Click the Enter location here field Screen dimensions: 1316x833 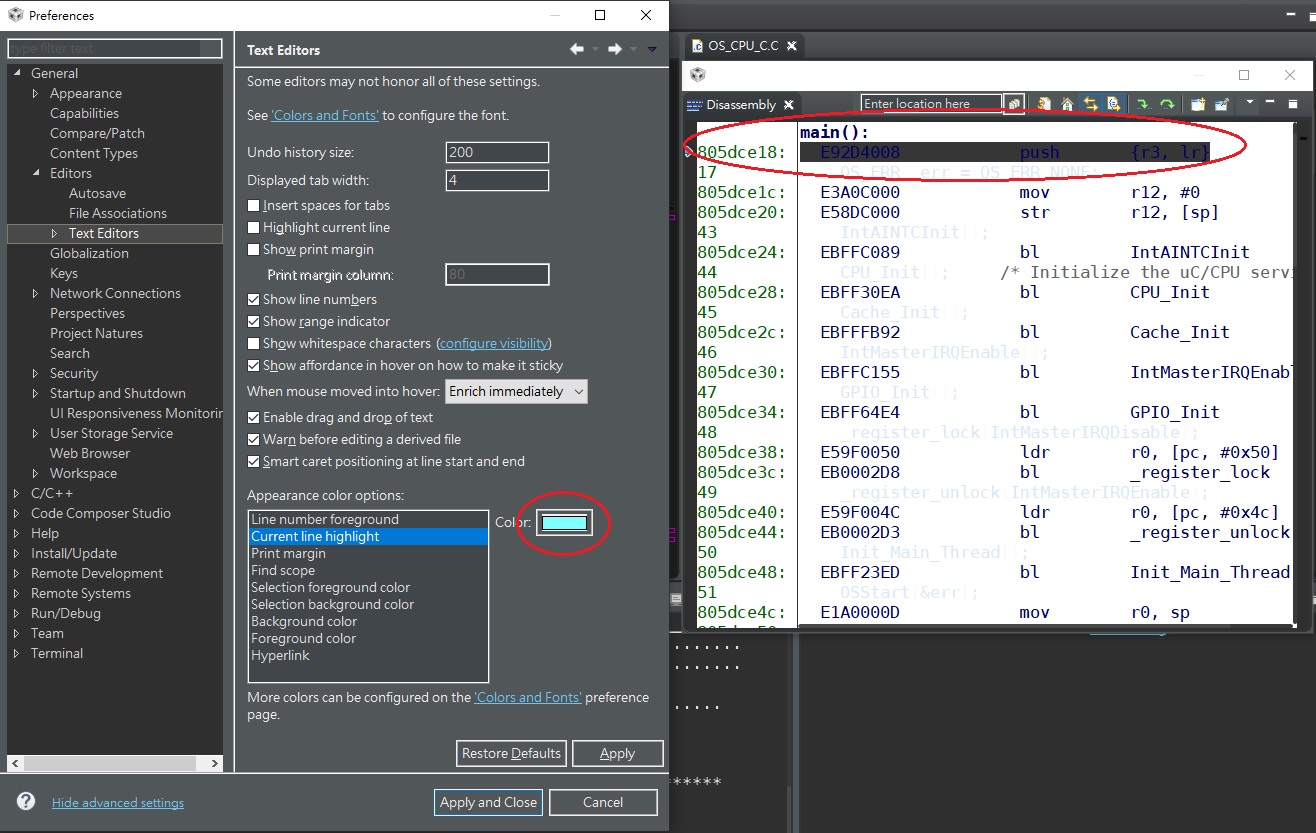coord(931,104)
